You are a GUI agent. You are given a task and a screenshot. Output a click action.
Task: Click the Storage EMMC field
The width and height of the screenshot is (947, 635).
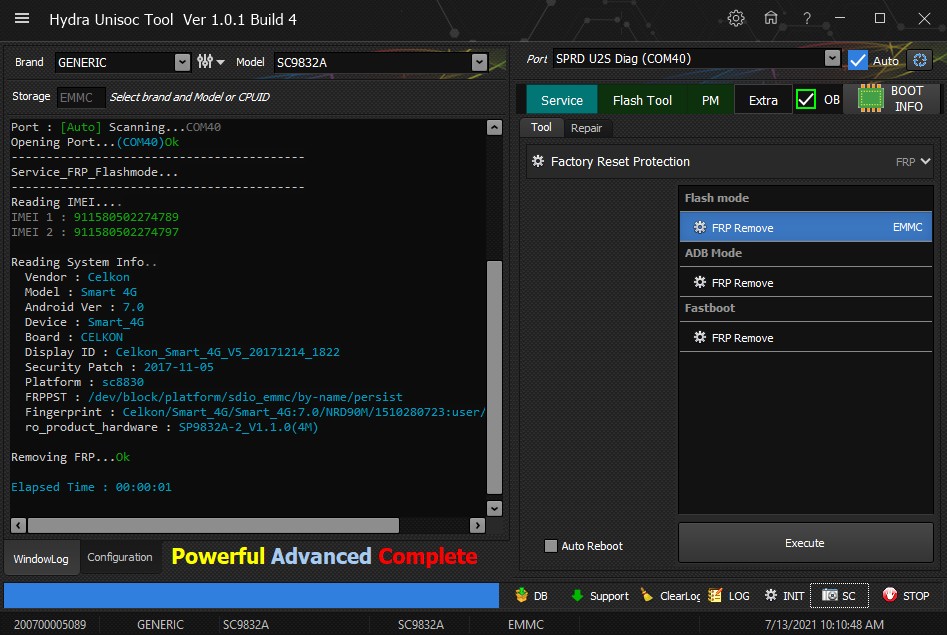[x=81, y=97]
